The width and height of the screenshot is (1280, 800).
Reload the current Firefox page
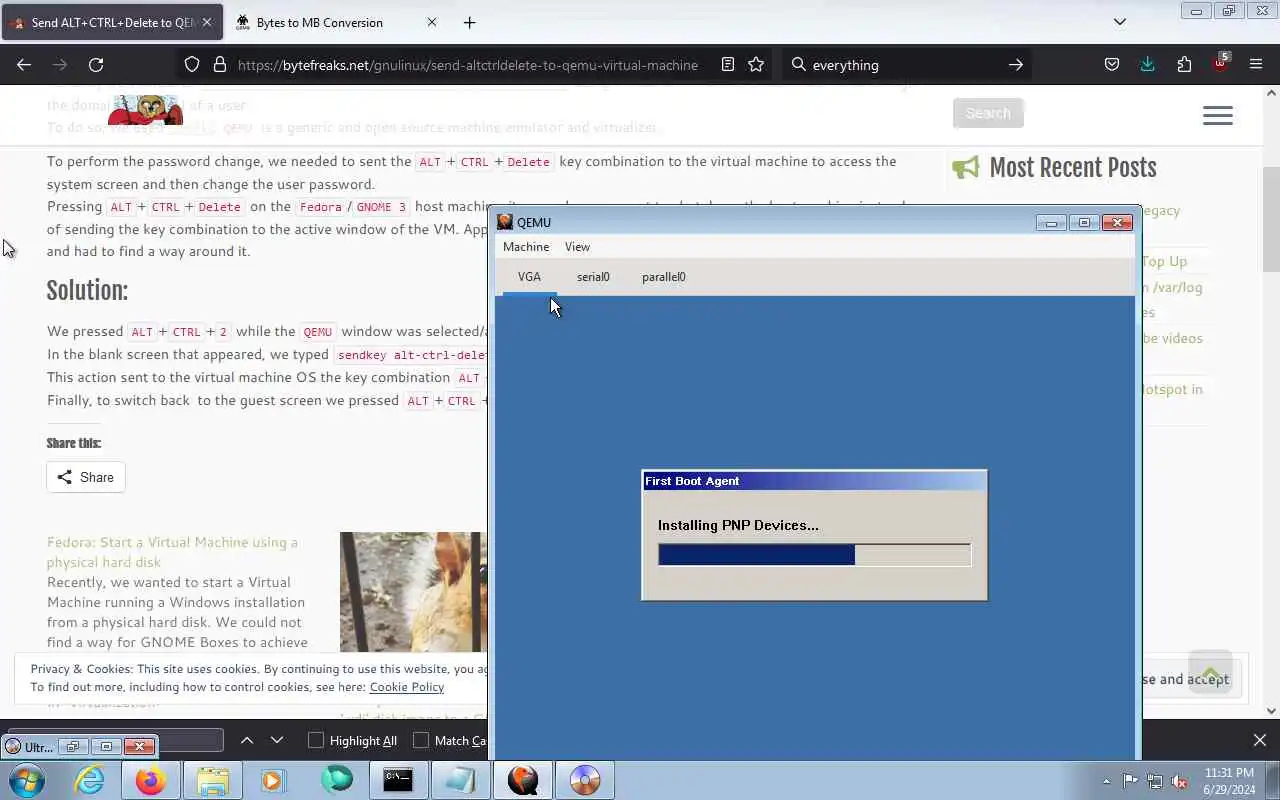click(96, 64)
